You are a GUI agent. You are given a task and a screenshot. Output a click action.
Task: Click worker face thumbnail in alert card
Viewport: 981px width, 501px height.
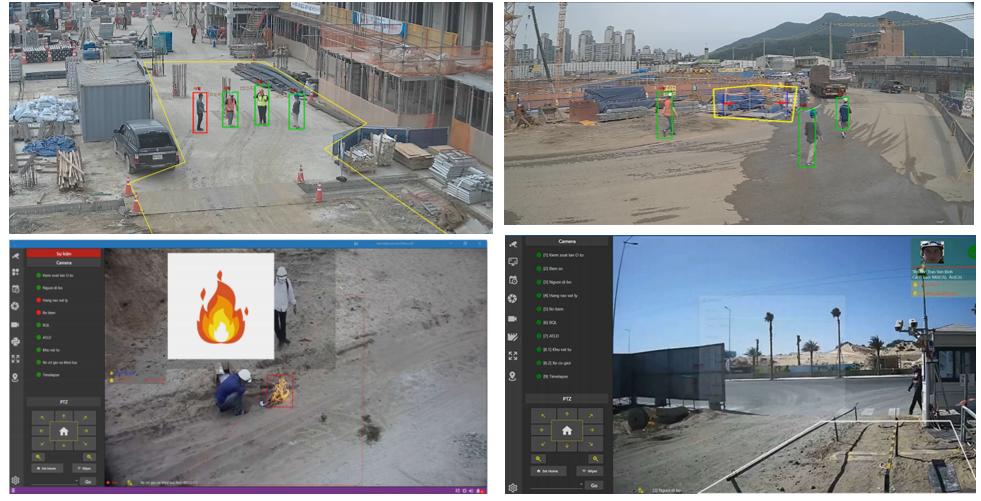932,252
